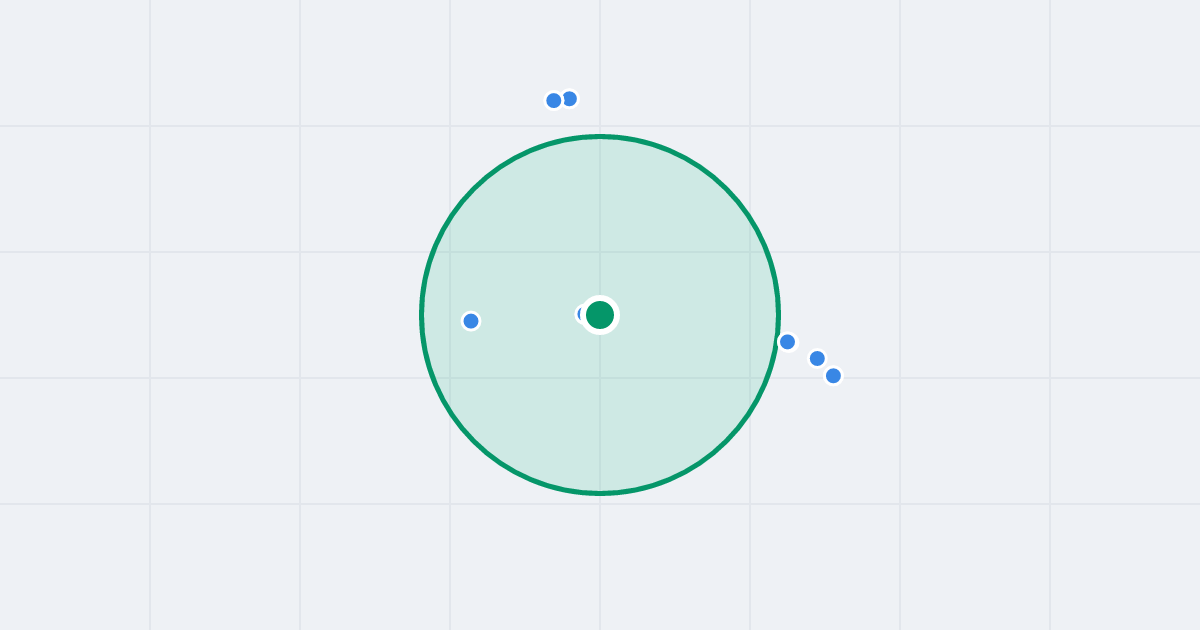1200x630 pixels.
Task: Select middle dot of three right-side dots
Action: coord(817,358)
